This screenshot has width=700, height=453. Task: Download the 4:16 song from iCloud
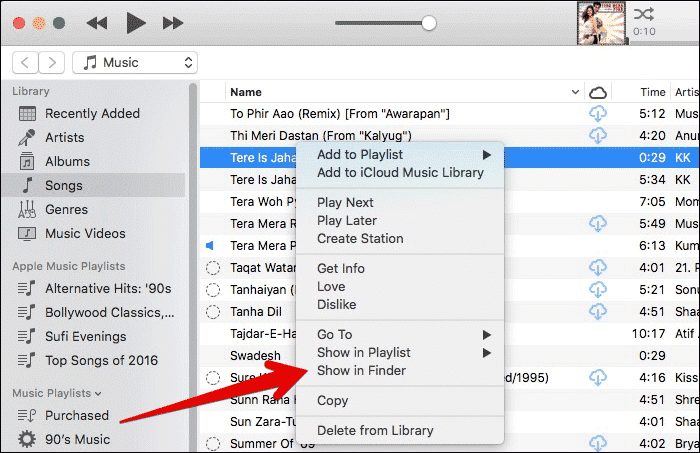(597, 378)
